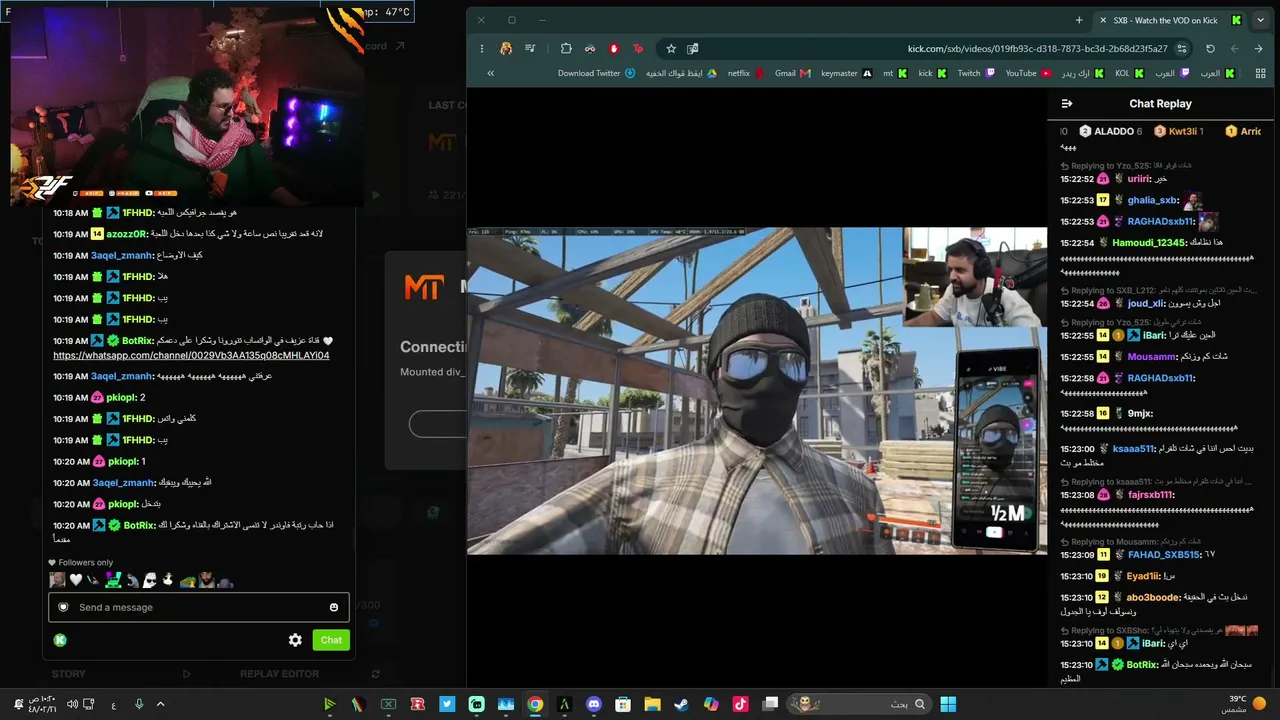Open the Download Twitter bookmark
Image resolution: width=1280 pixels, height=720 pixels.
point(596,73)
